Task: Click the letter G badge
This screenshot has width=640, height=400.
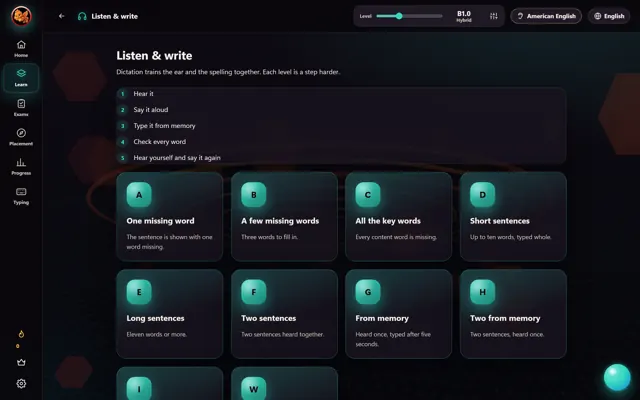Action: 368,292
